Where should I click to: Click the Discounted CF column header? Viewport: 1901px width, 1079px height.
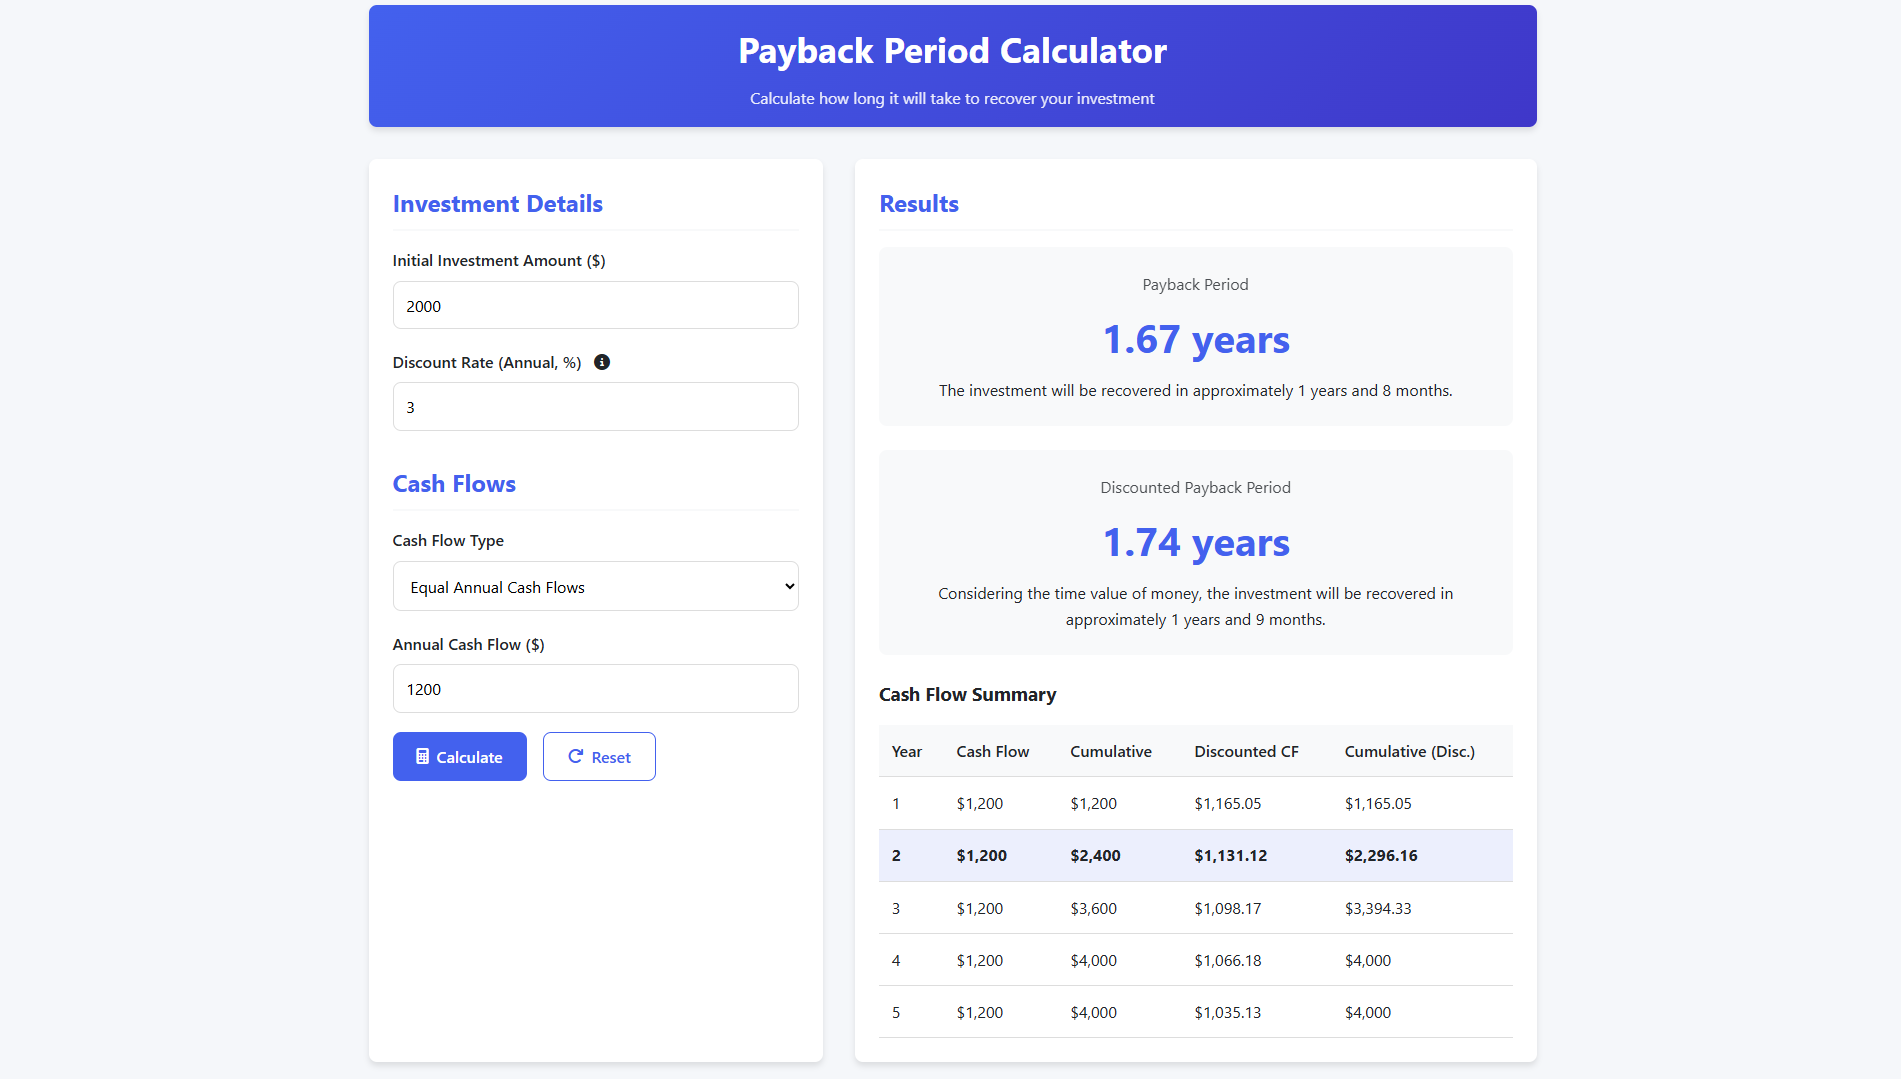[x=1247, y=752]
